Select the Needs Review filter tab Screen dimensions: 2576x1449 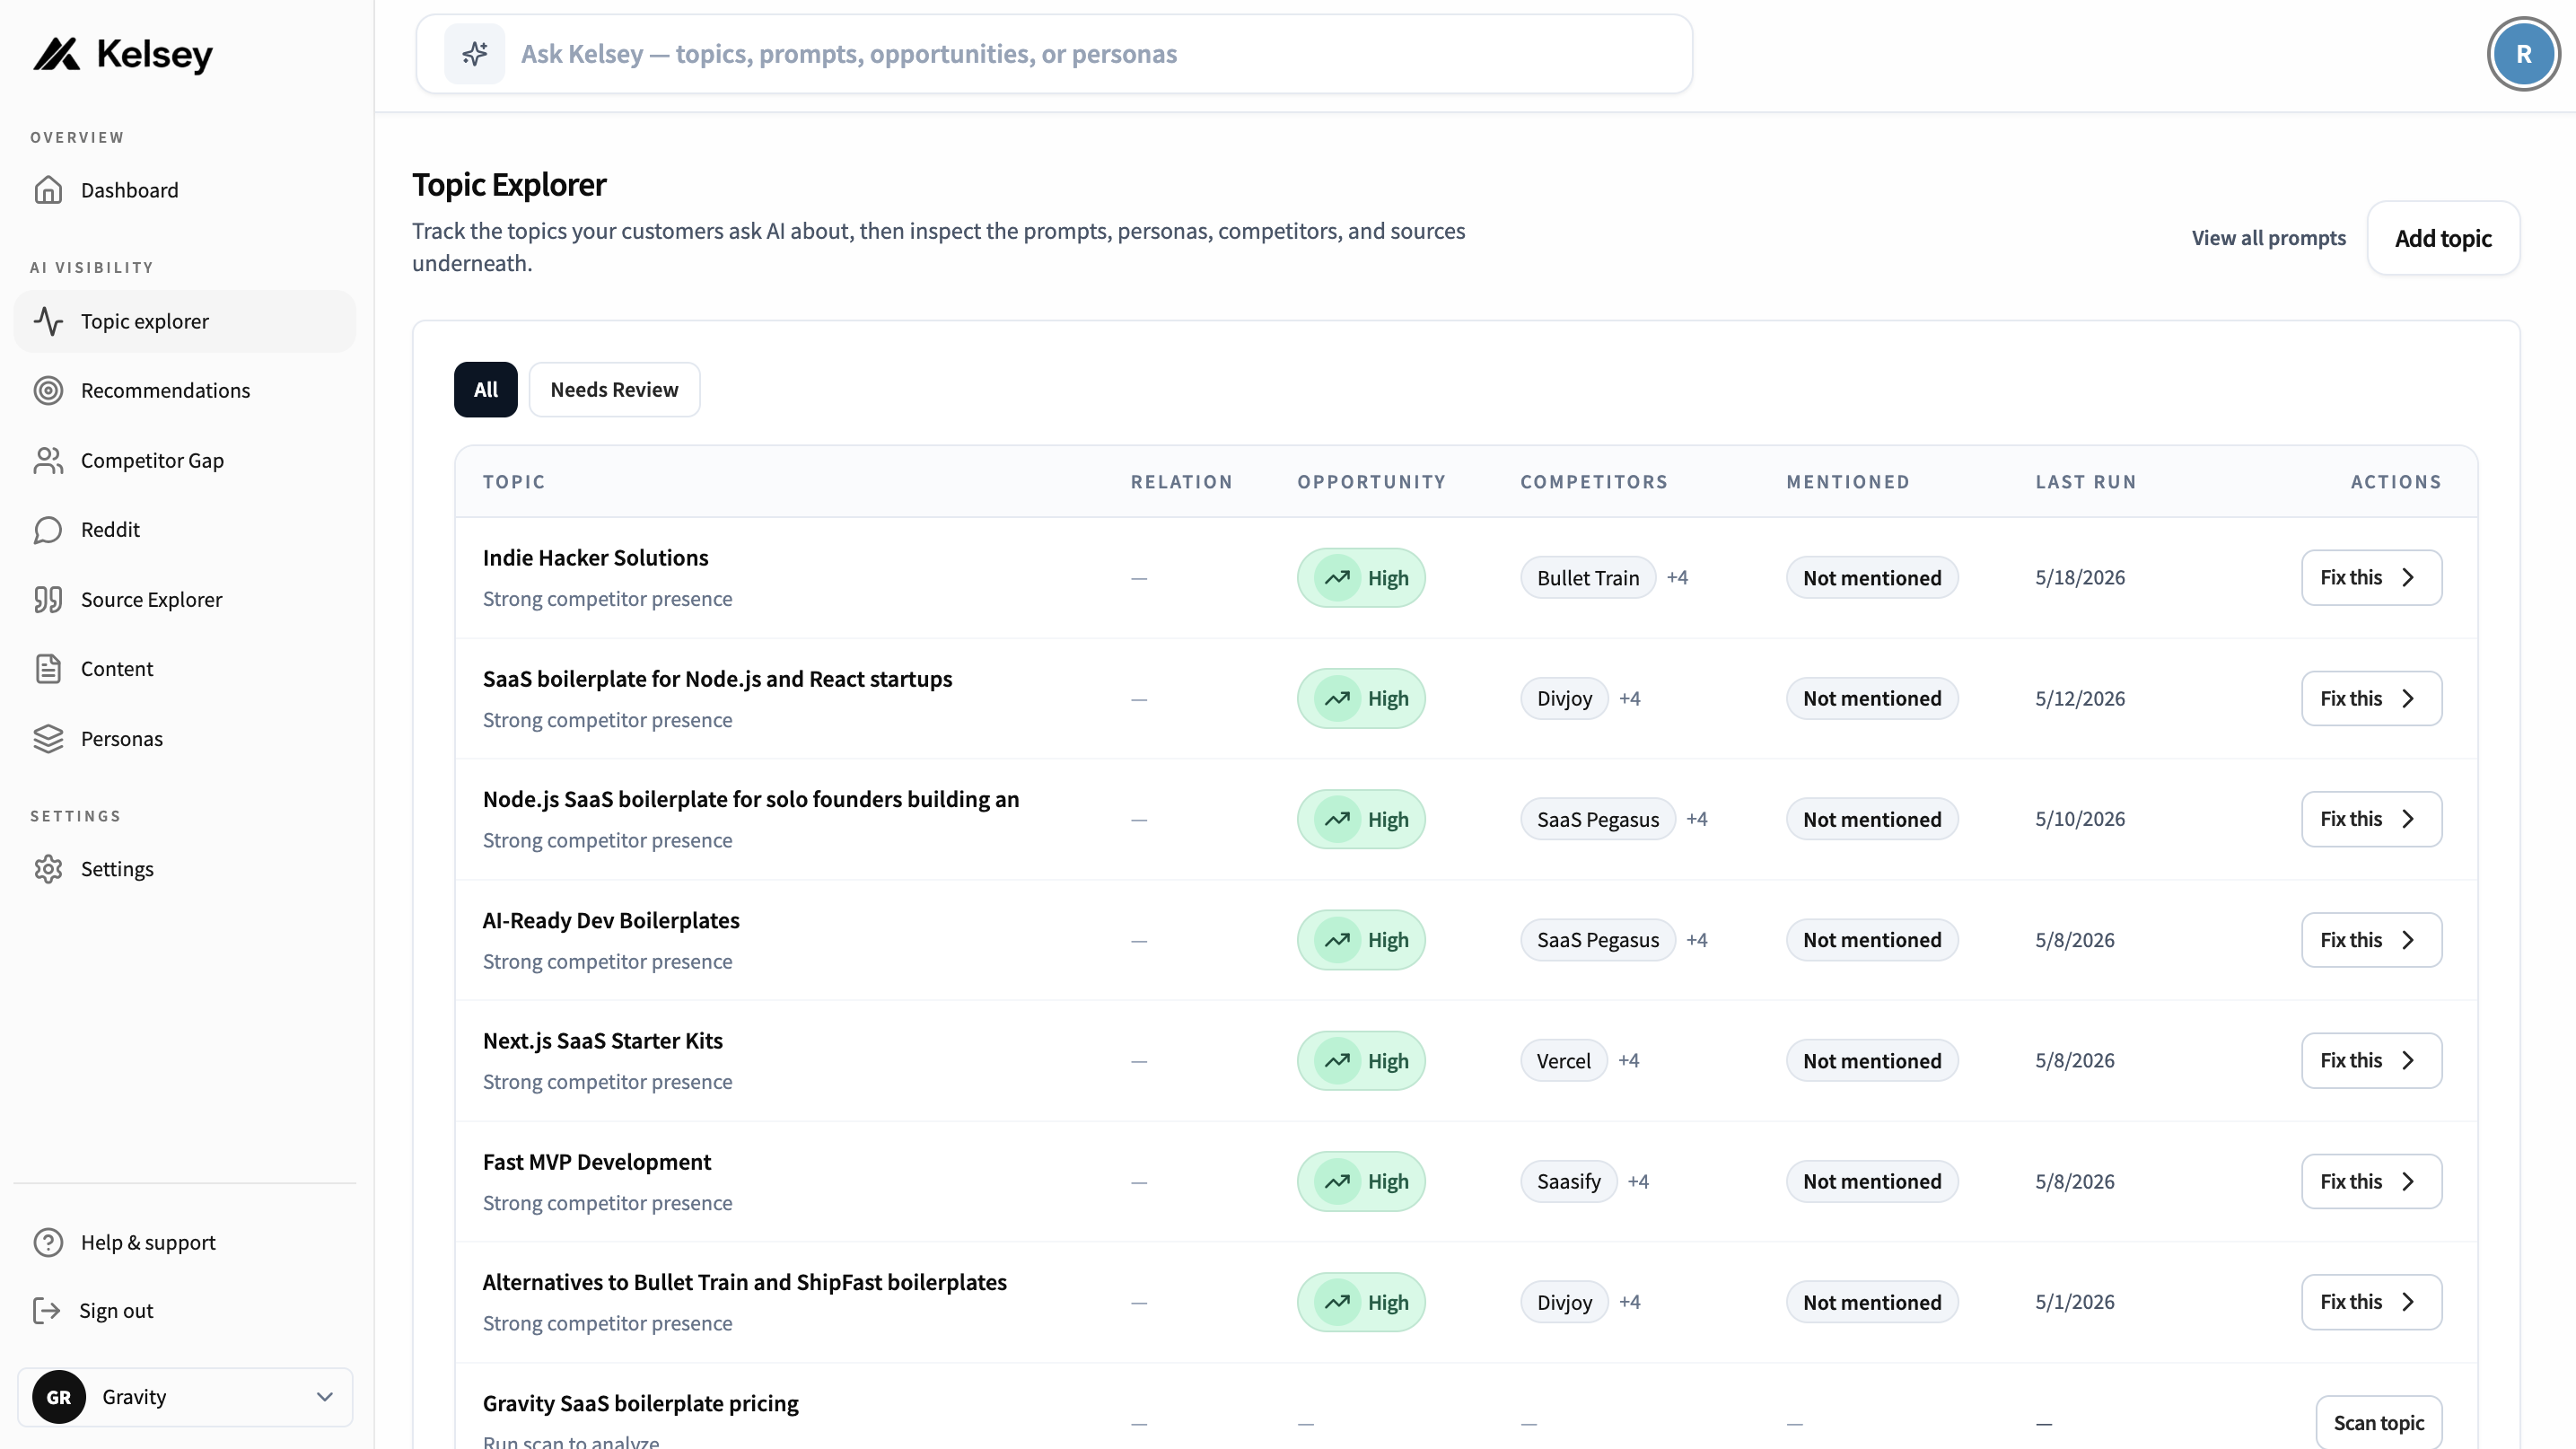(614, 389)
